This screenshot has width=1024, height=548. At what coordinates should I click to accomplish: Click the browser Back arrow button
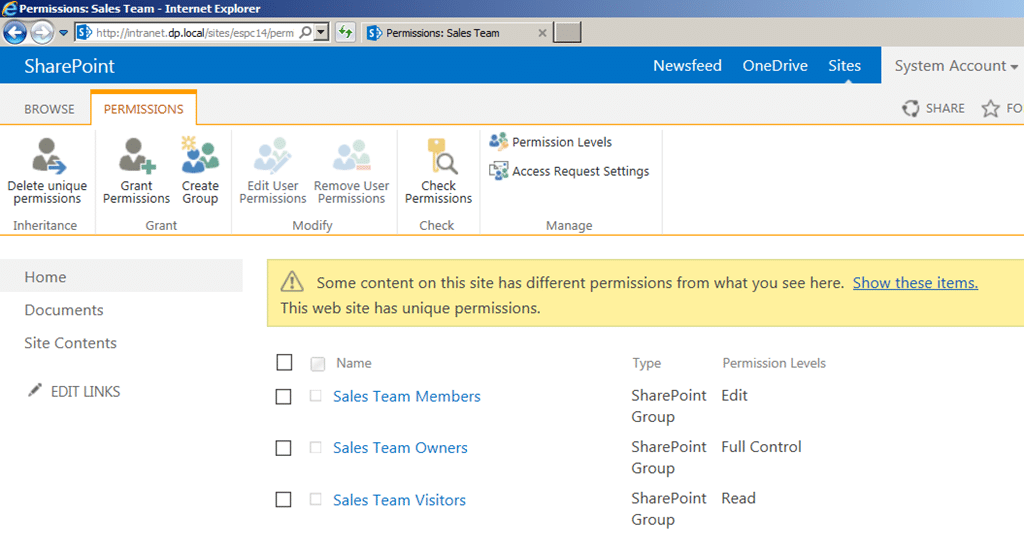15,33
